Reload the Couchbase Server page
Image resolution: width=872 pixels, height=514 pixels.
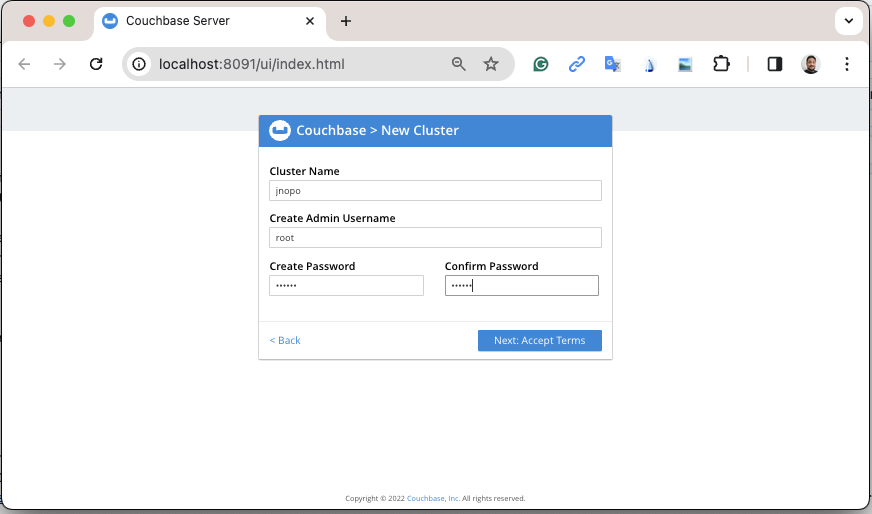(x=96, y=64)
